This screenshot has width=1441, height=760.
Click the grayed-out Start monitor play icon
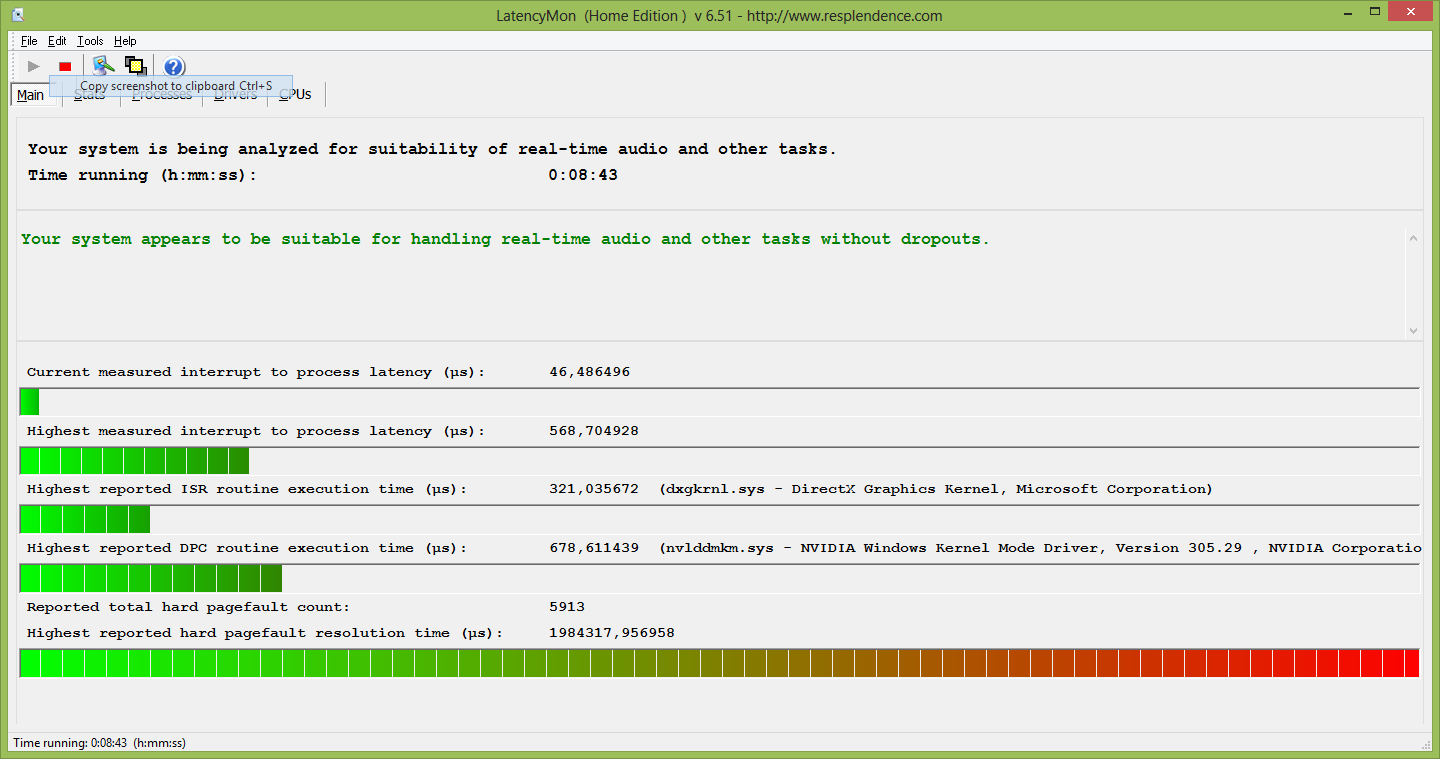tap(34, 67)
